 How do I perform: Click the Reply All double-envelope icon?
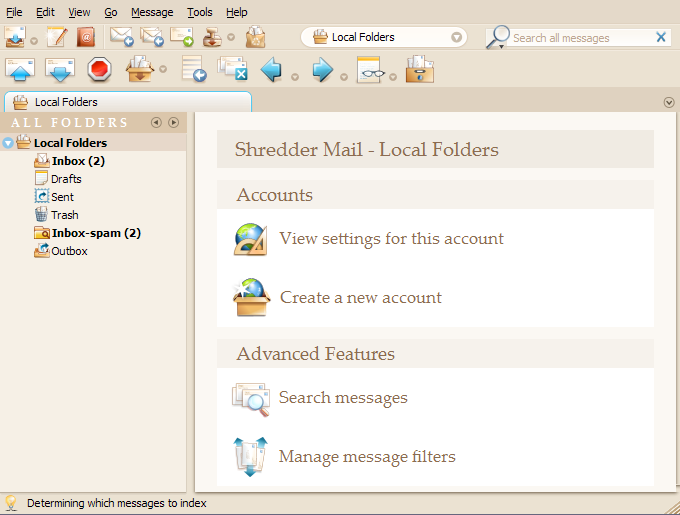click(151, 37)
